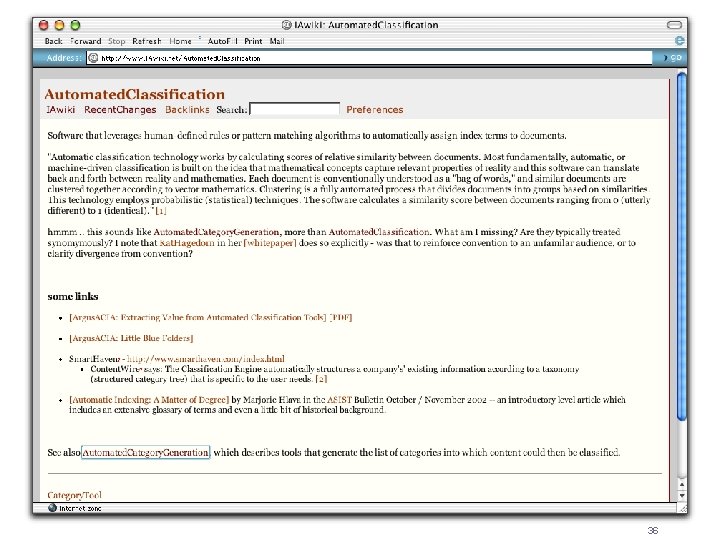Click the 'Internet zone' status bar text
720x540 pixels.
[80, 508]
